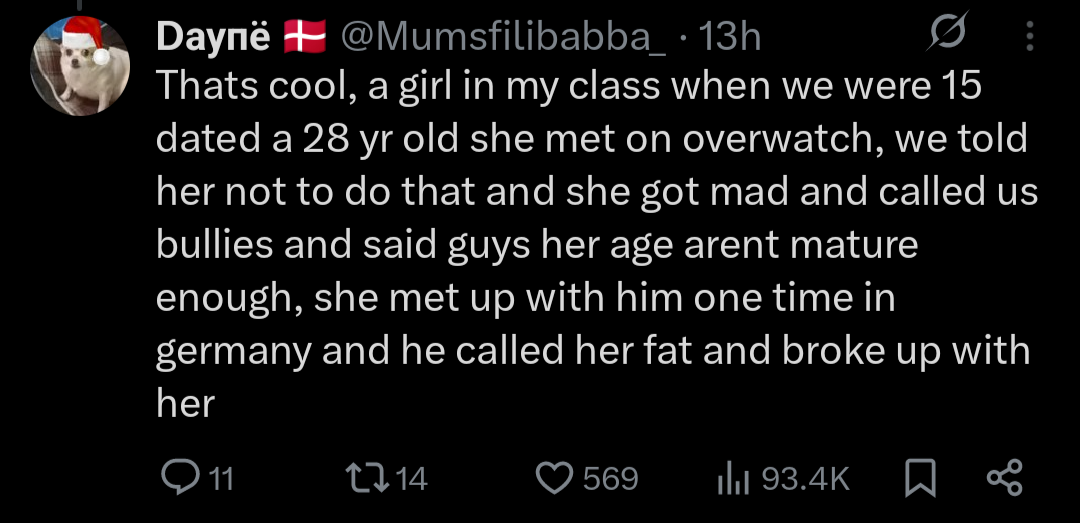Viewport: 1080px width, 523px height.
Task: Click the 14 reposts count
Action: point(411,479)
